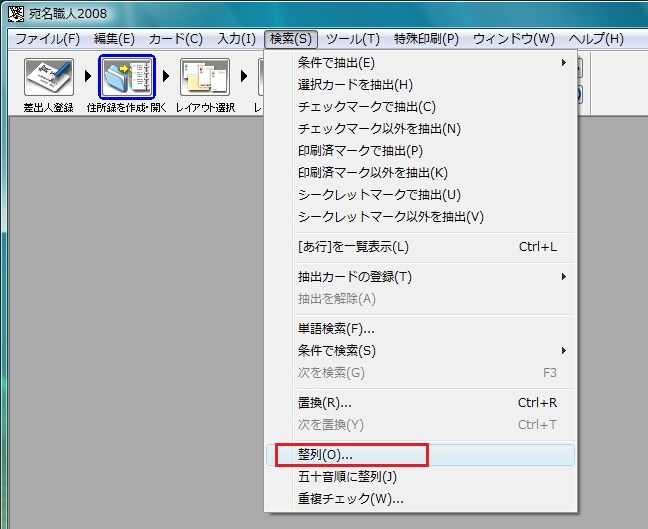Open the ウィンドウ(W) menu
648x529 pixels.
[x=513, y=39]
